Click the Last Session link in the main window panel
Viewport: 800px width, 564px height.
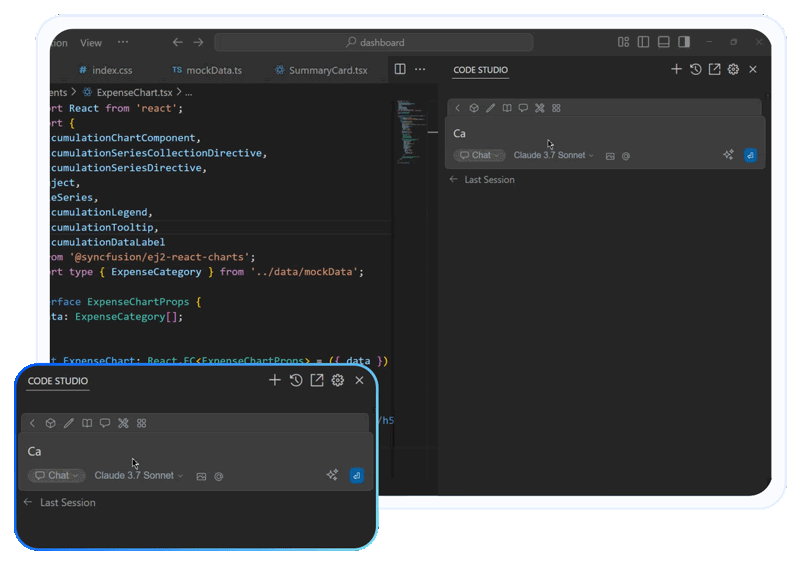[x=489, y=180]
